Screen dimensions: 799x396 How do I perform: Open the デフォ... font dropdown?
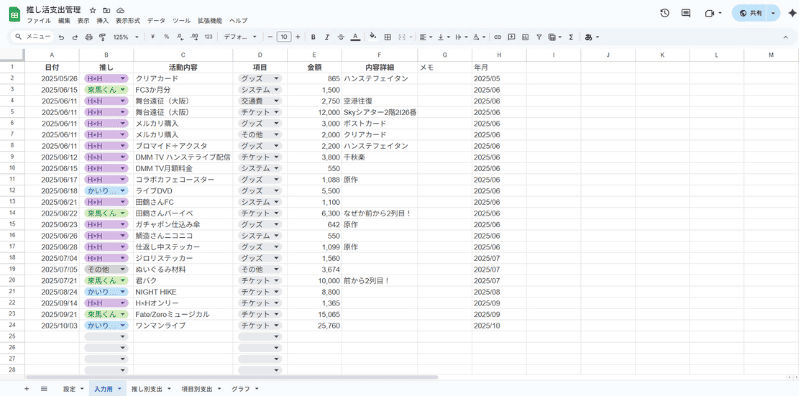point(240,37)
